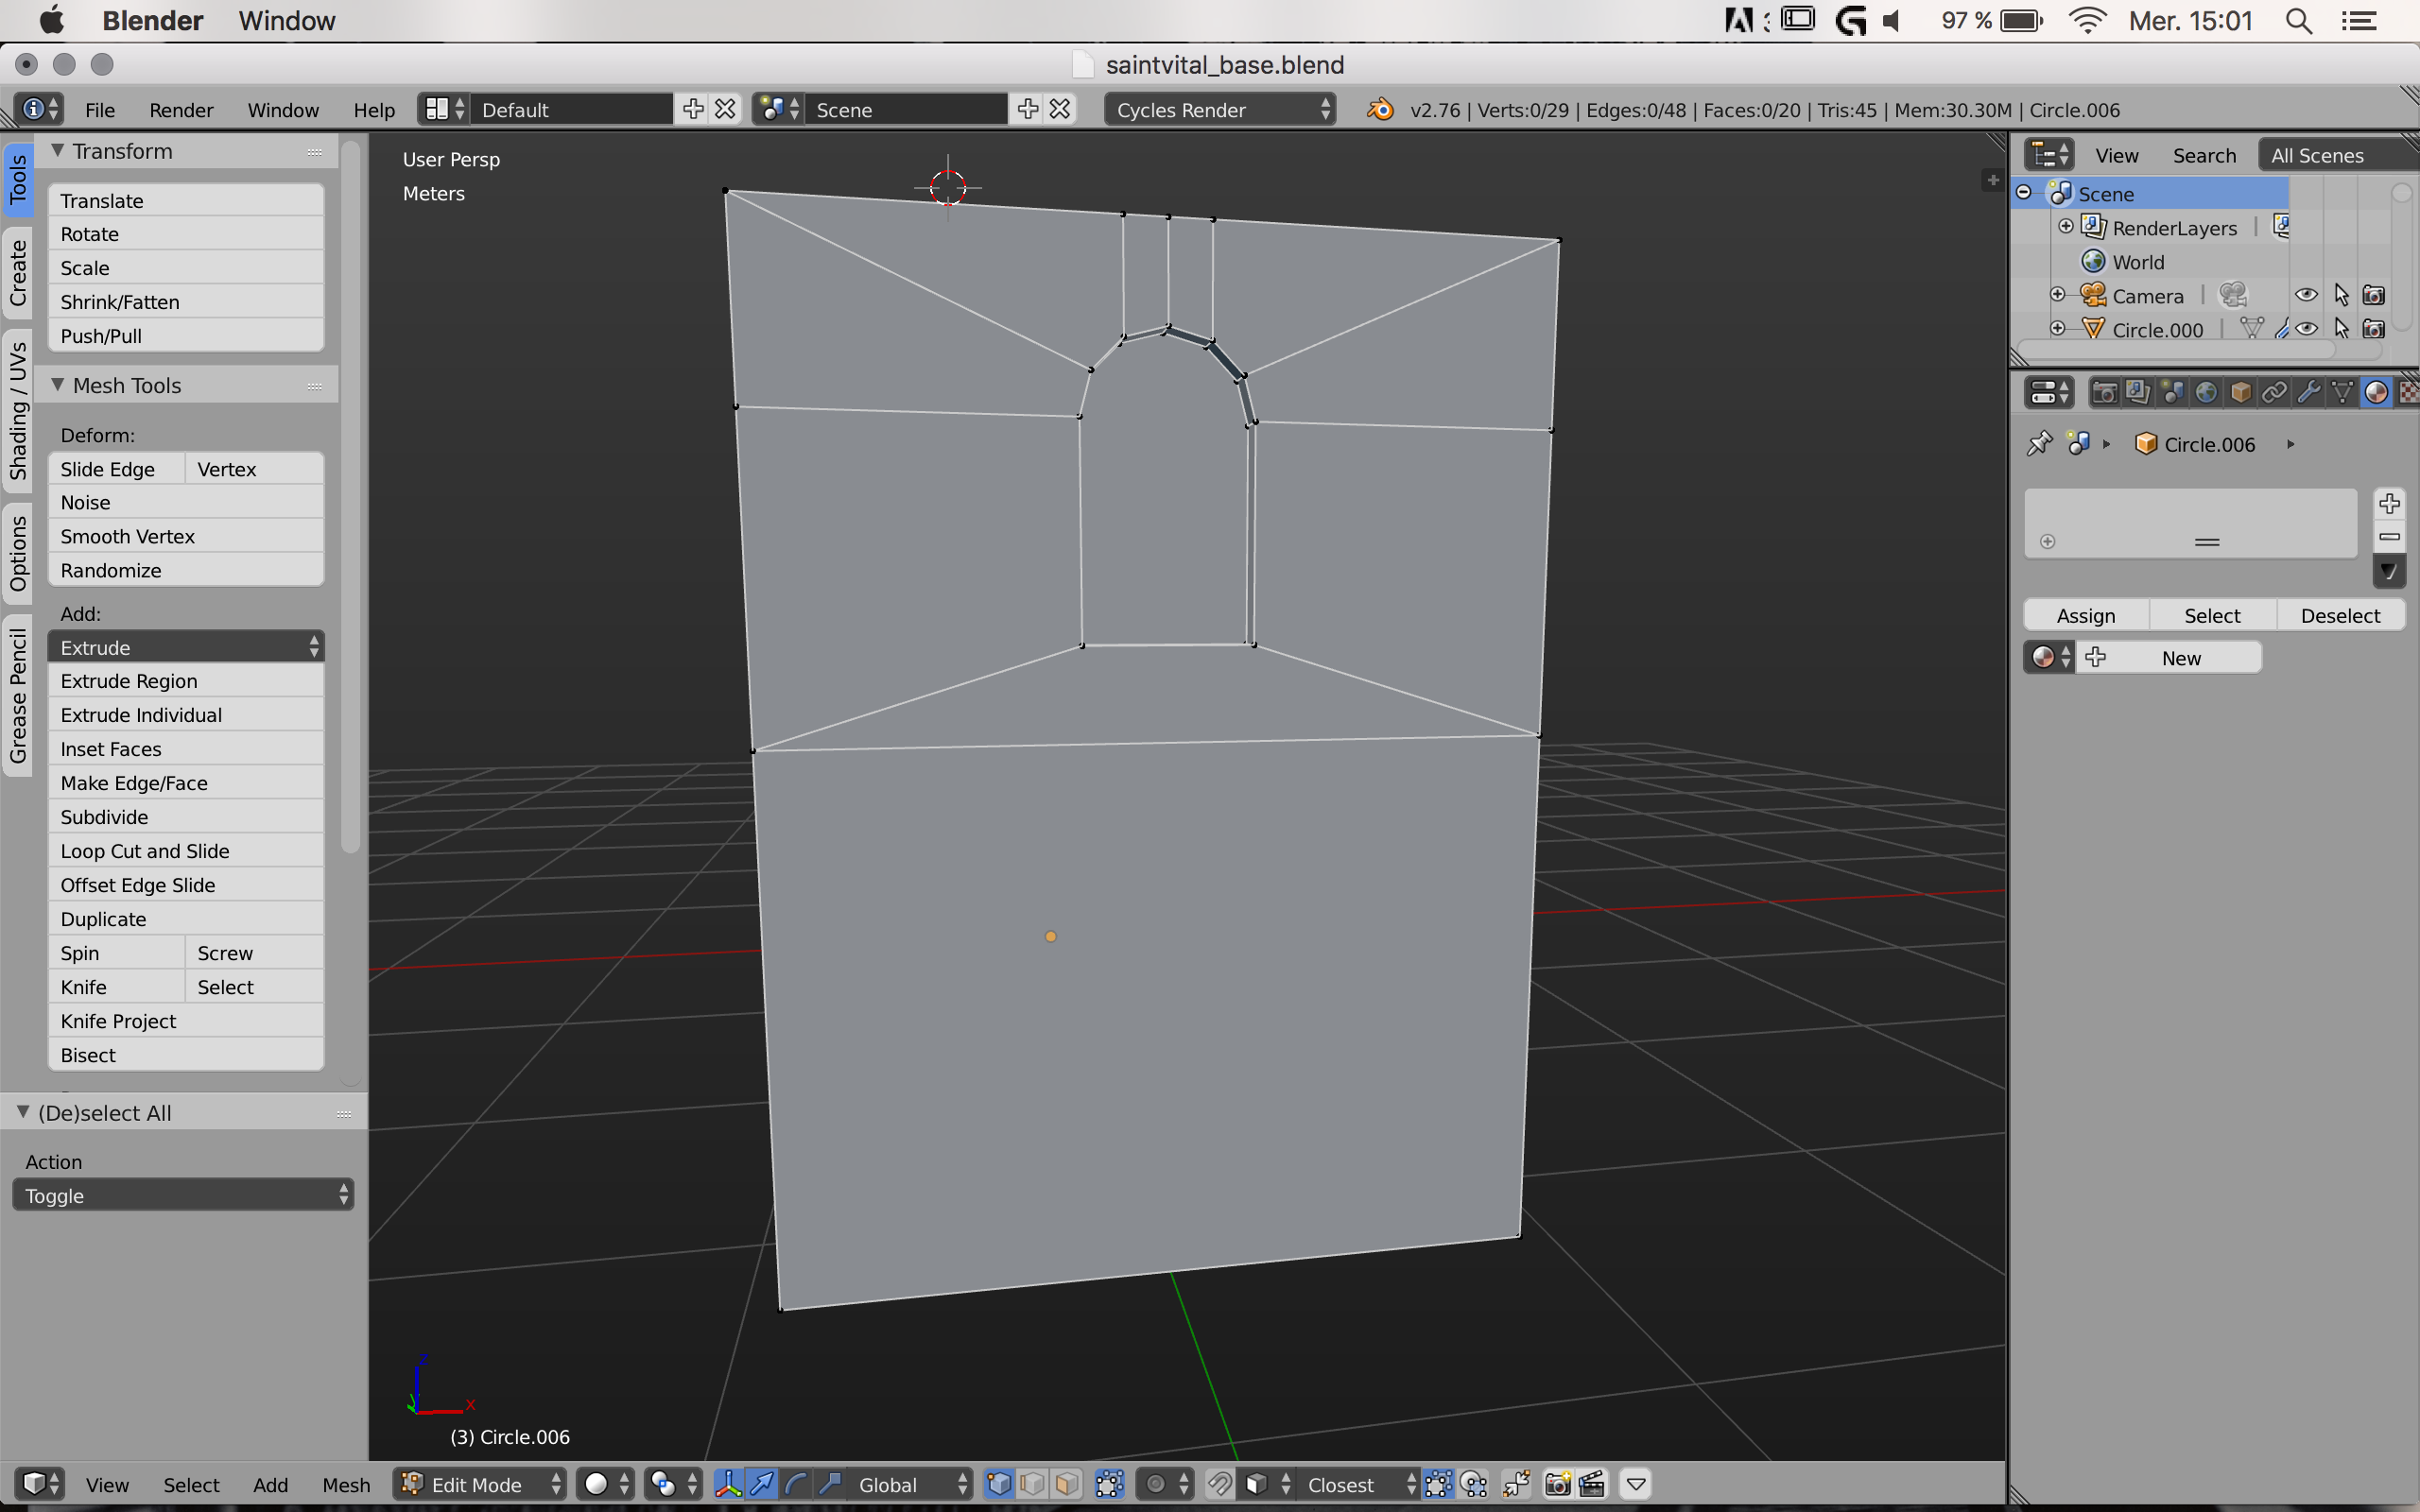The image size is (2420, 1512).
Task: Expand the RenderLayers tree item
Action: point(2065,227)
